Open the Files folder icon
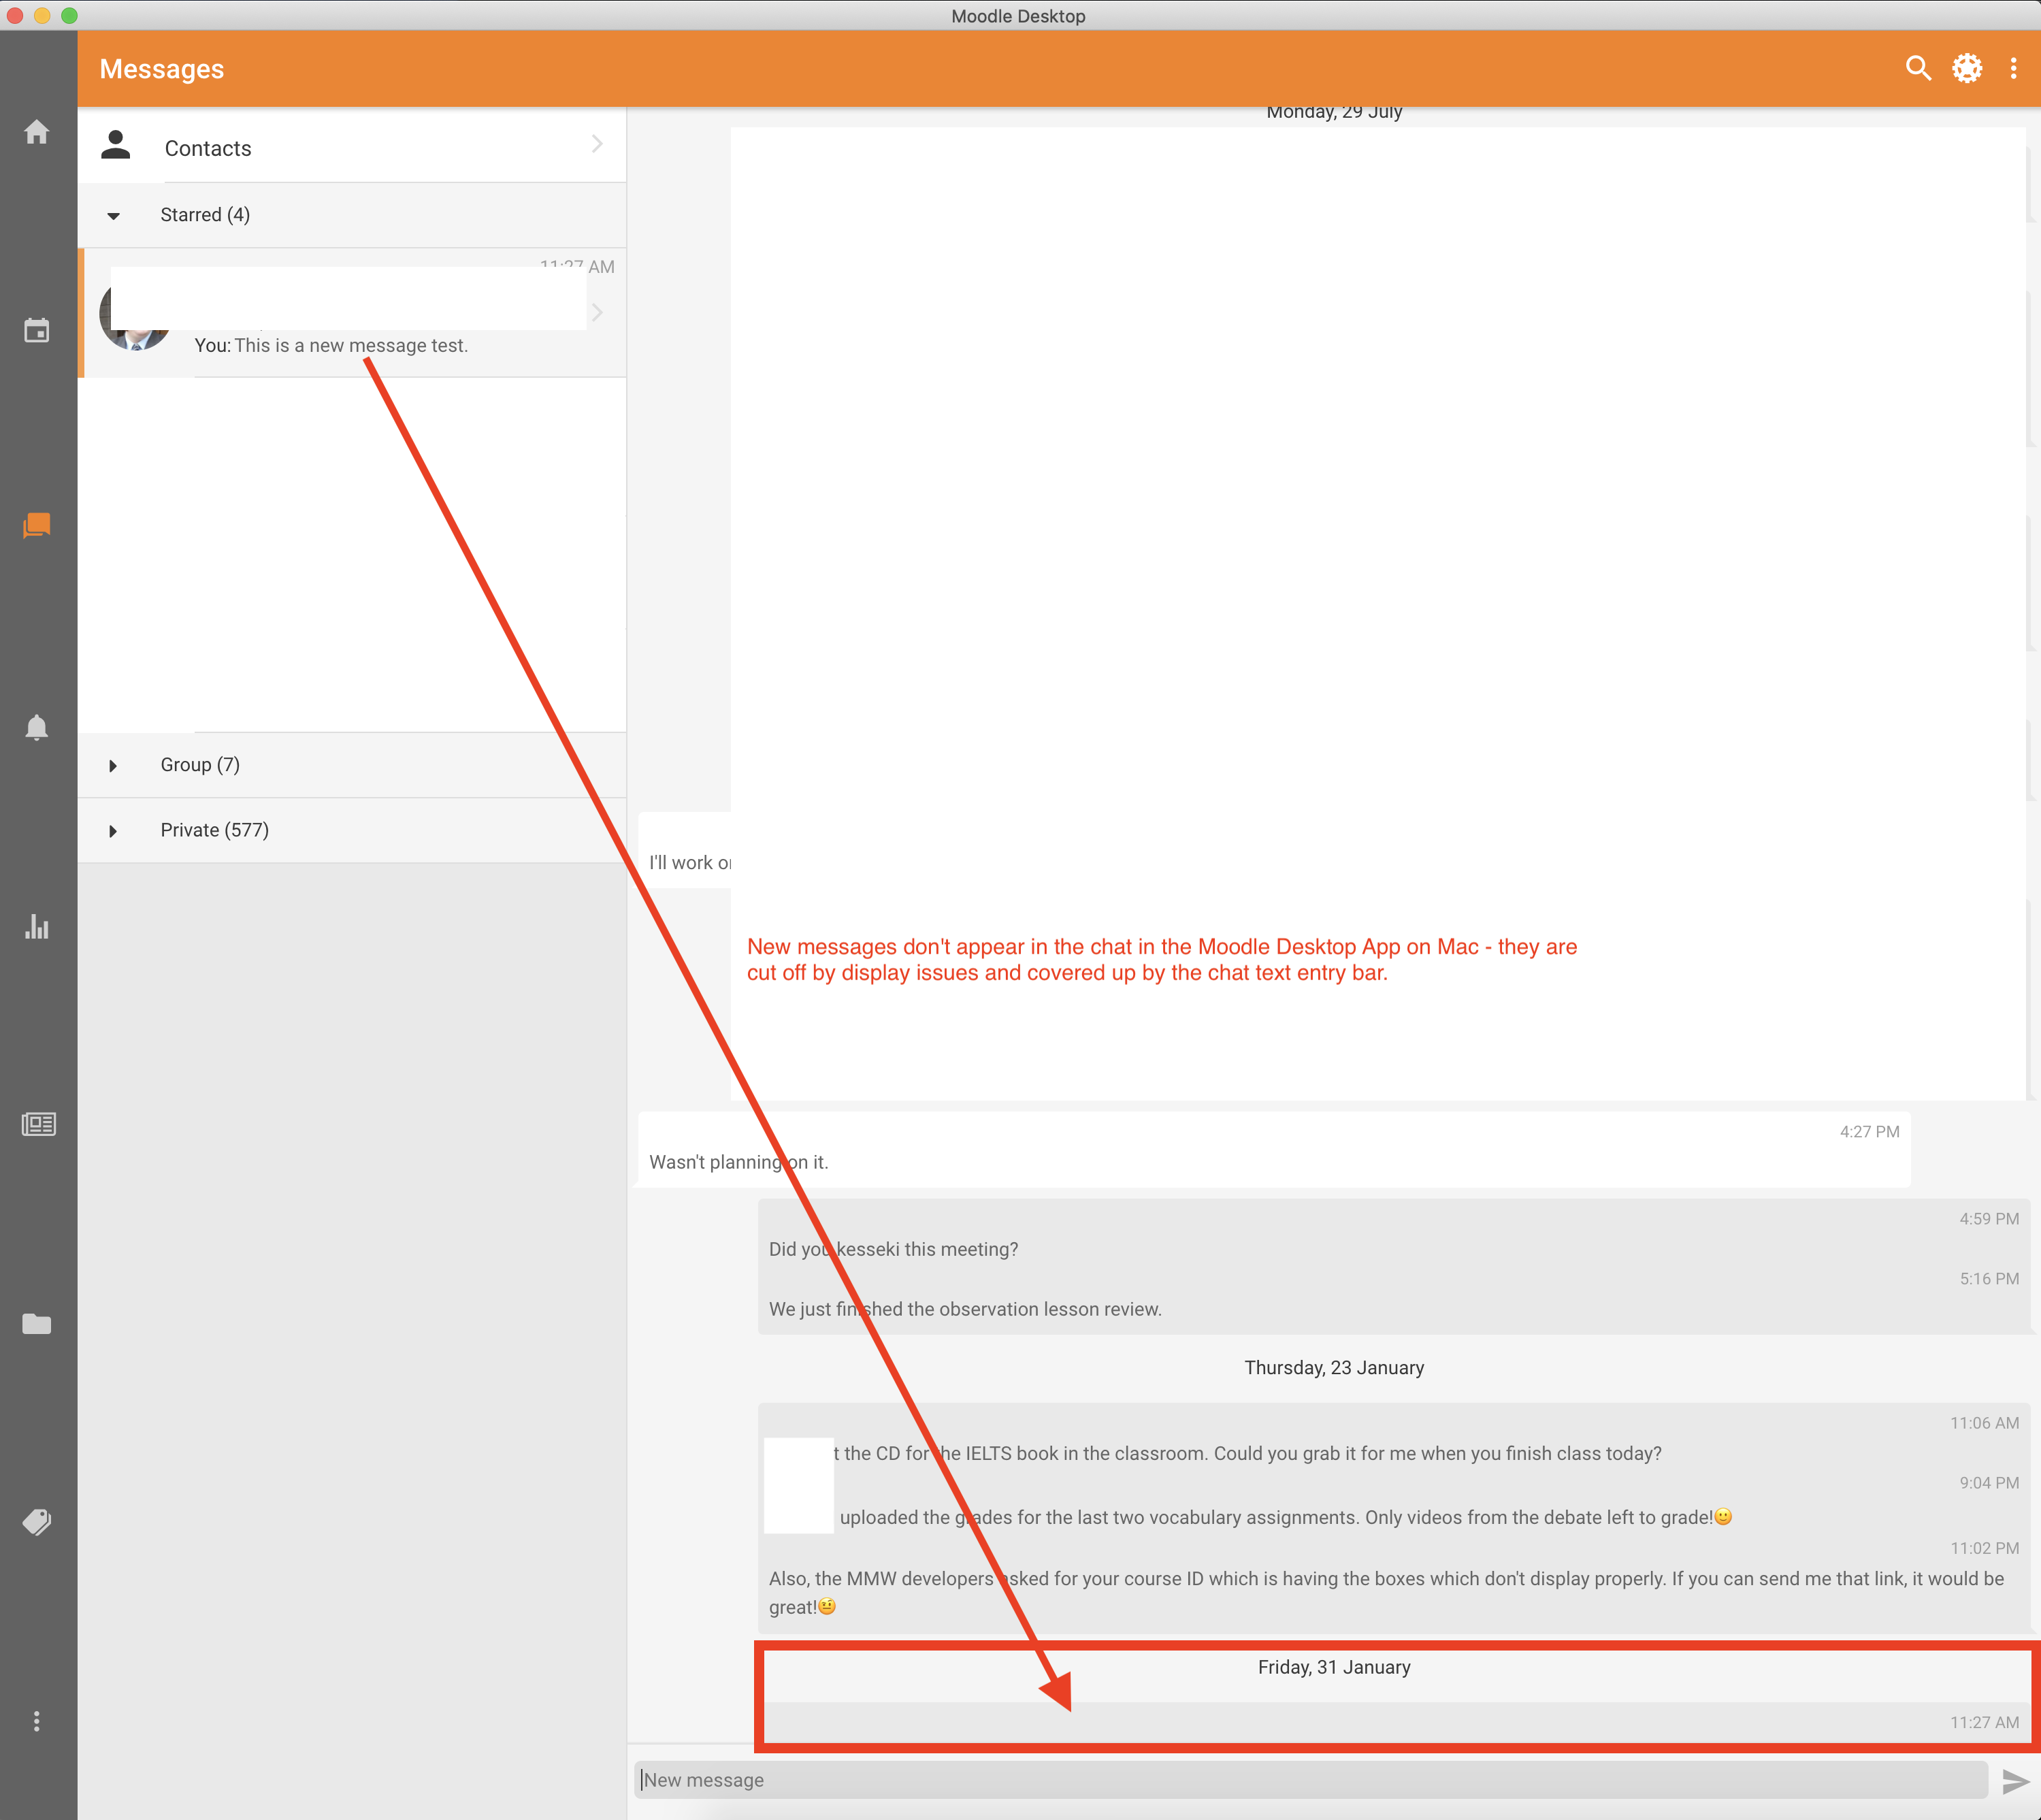 point(37,1324)
